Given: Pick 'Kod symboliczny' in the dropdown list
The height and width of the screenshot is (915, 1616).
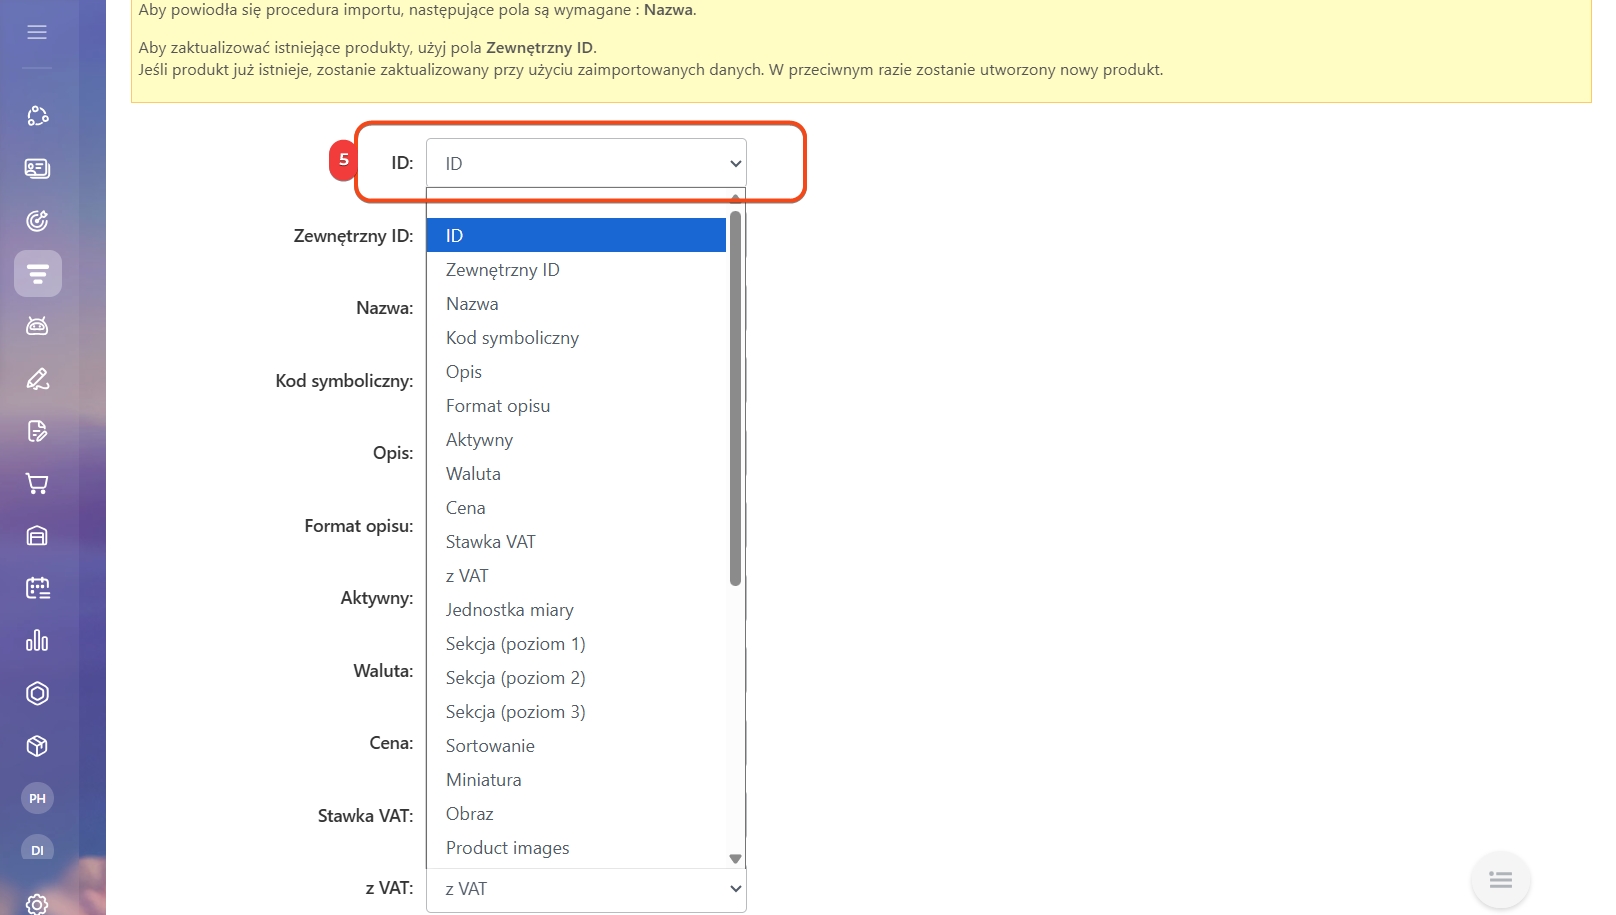Looking at the screenshot, I should tap(512, 338).
